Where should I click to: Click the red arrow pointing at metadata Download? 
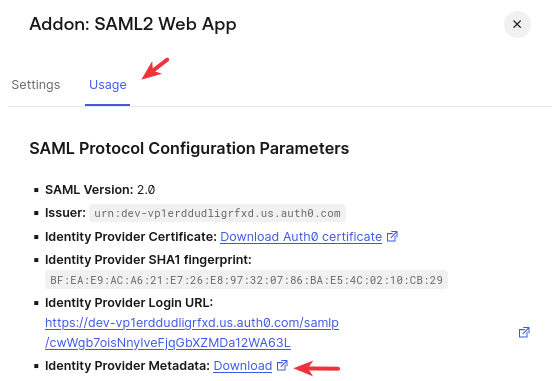[x=317, y=368]
